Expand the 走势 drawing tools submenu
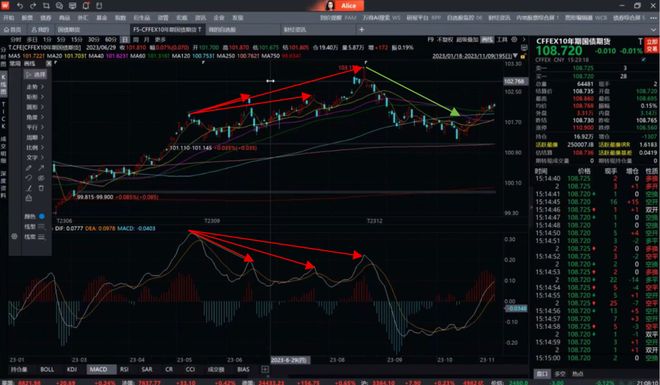This screenshot has height=385, width=660. [35, 87]
